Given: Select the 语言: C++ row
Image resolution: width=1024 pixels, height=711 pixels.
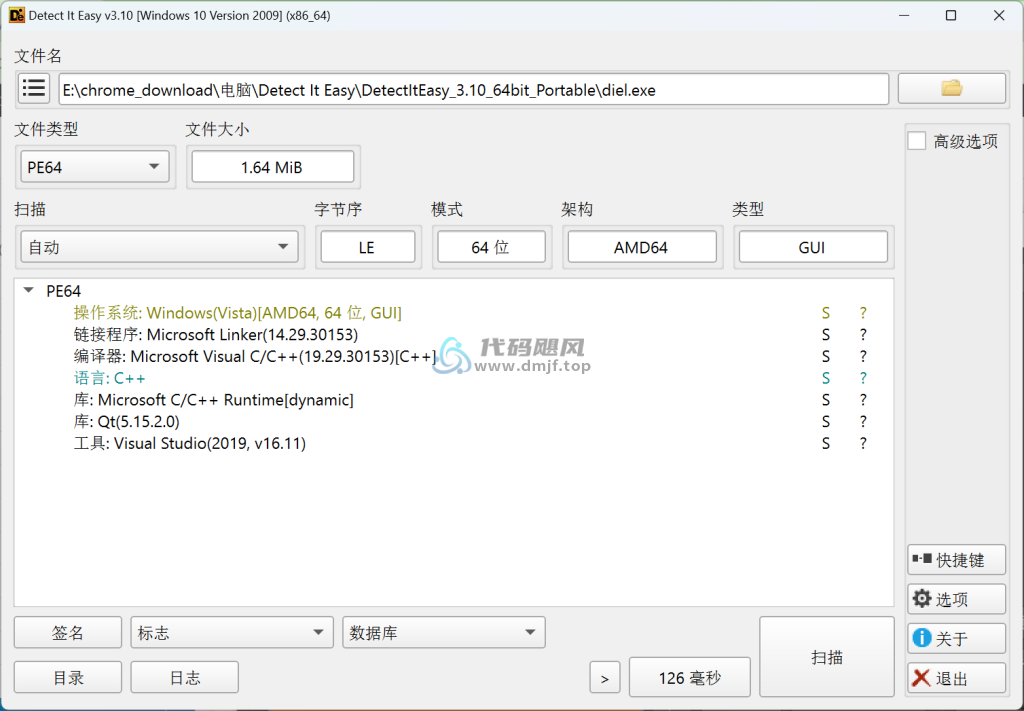Looking at the screenshot, I should pyautogui.click(x=454, y=378).
